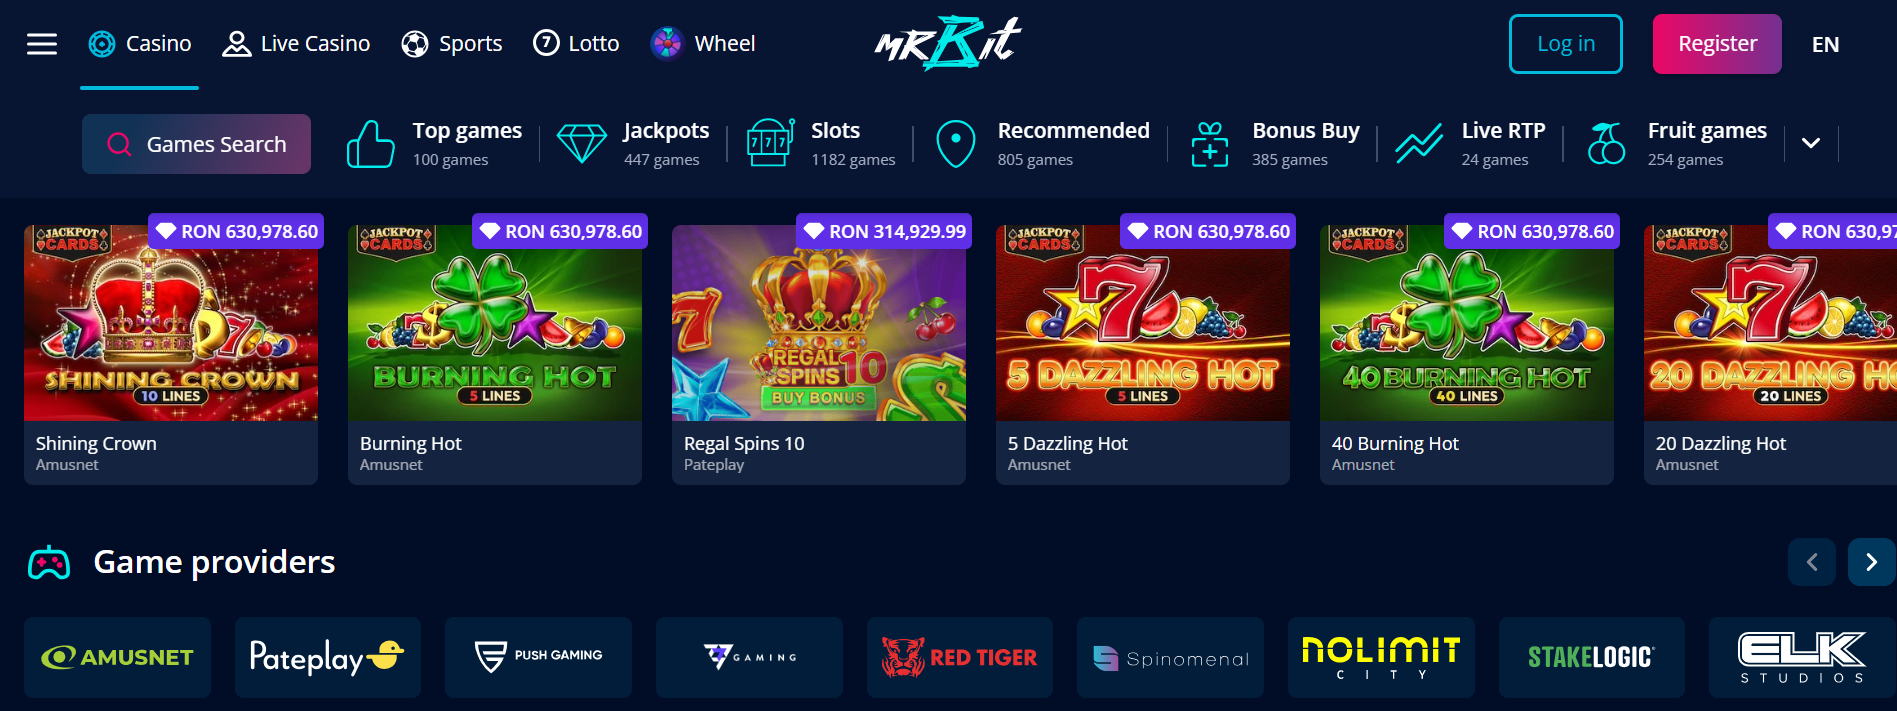Viewport: 1897px width, 711px height.
Task: Expand more game categories chevron
Action: tap(1811, 143)
